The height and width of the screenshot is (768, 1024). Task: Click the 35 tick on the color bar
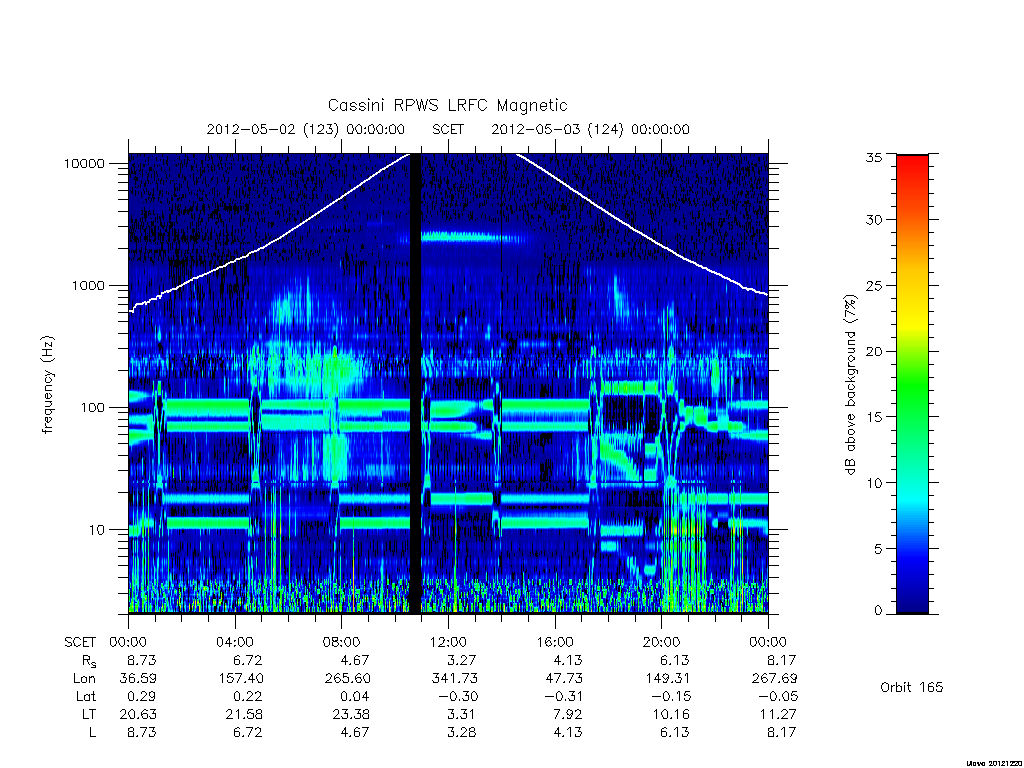coord(873,157)
